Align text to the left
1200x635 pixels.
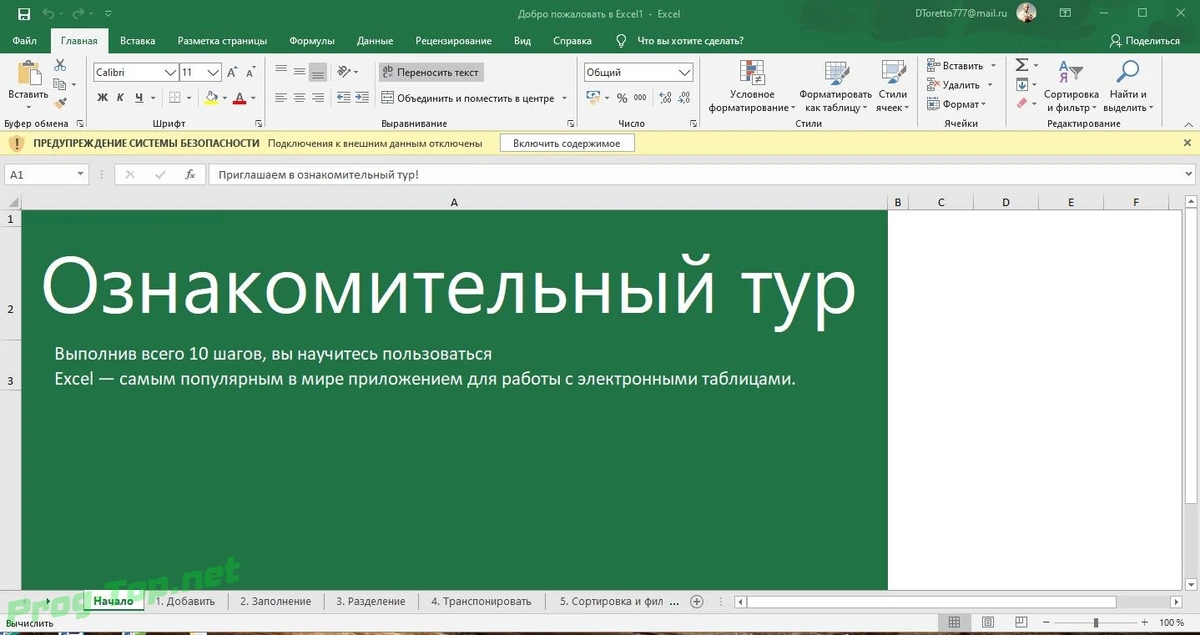click(281, 98)
